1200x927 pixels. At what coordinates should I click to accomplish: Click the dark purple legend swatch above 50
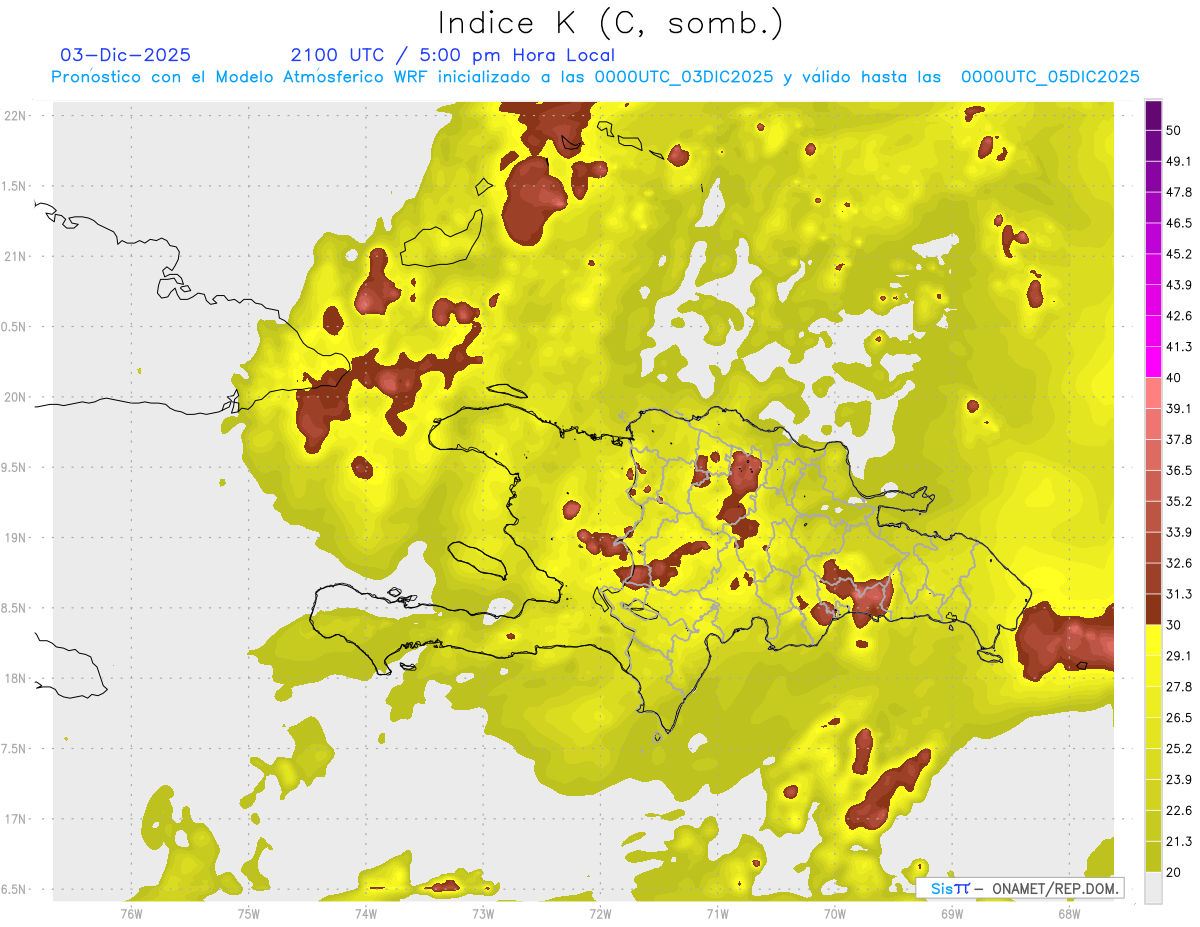point(1153,115)
